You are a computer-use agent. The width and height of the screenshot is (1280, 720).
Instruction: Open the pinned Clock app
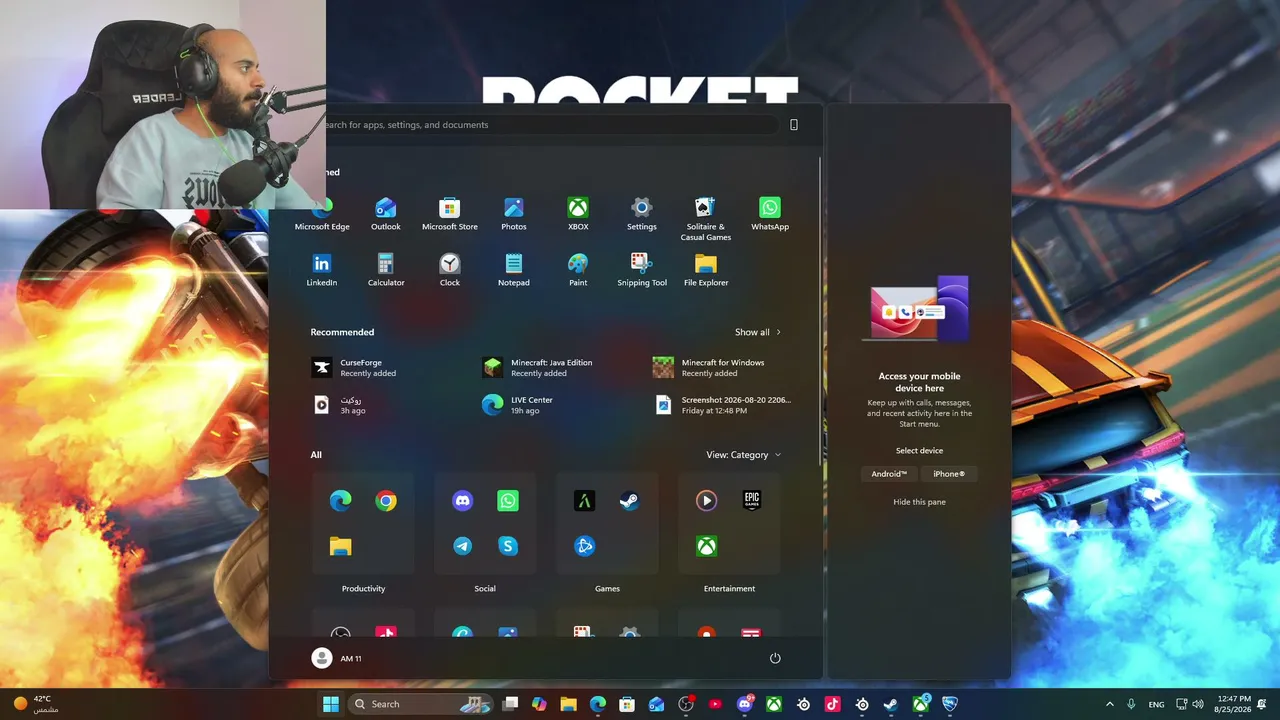(x=450, y=271)
